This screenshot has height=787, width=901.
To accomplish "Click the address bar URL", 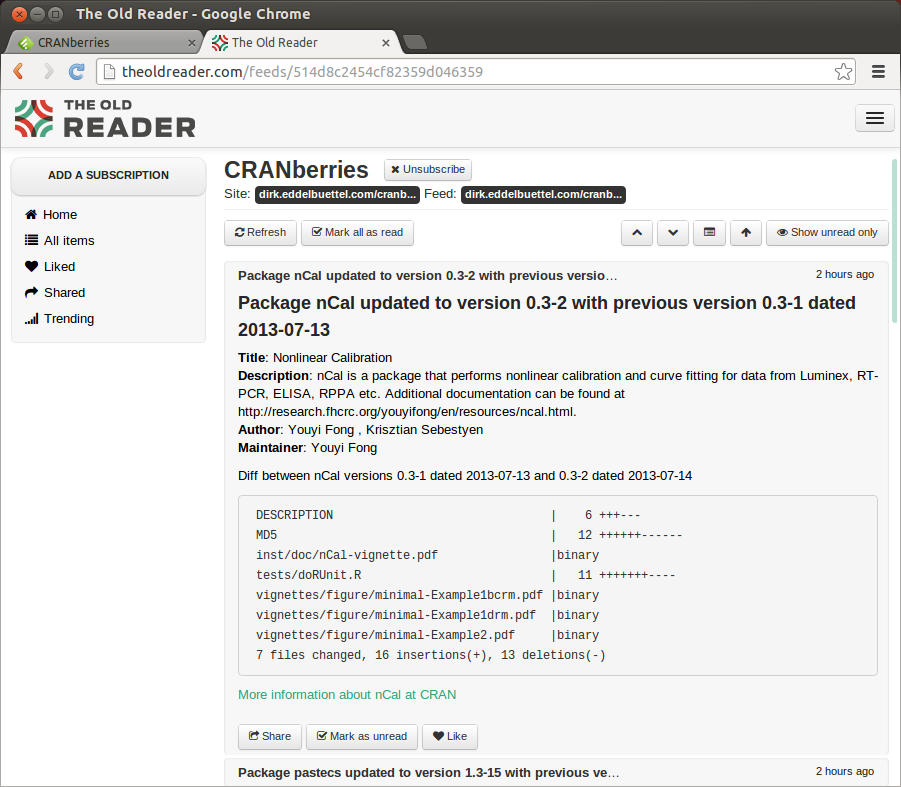I will 302,72.
